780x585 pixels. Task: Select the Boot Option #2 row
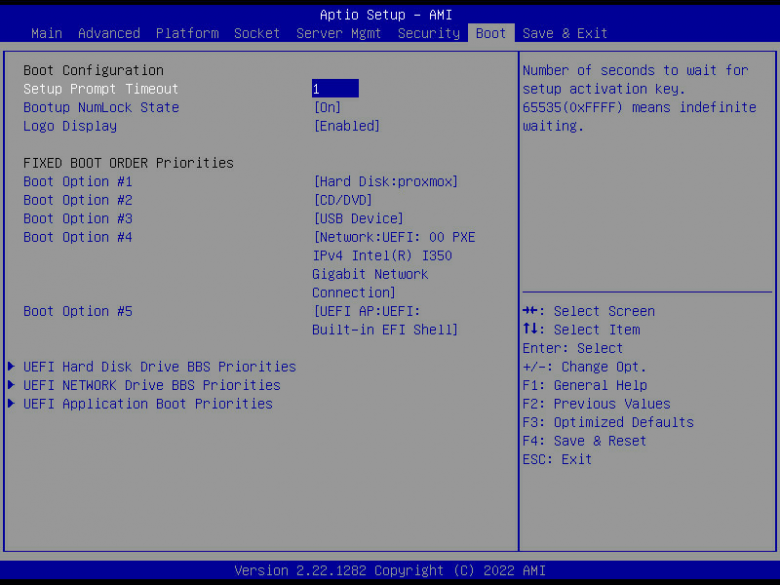click(x=78, y=200)
